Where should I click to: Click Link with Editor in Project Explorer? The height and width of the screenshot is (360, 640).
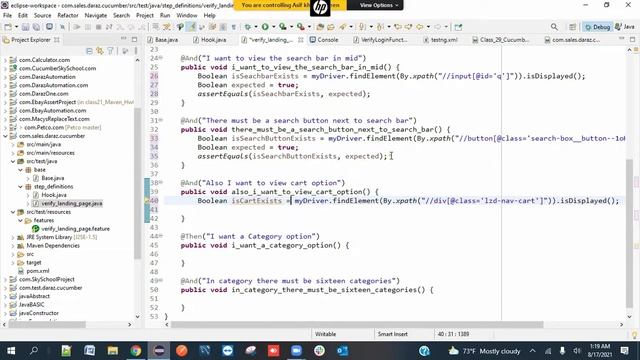pos(100,51)
